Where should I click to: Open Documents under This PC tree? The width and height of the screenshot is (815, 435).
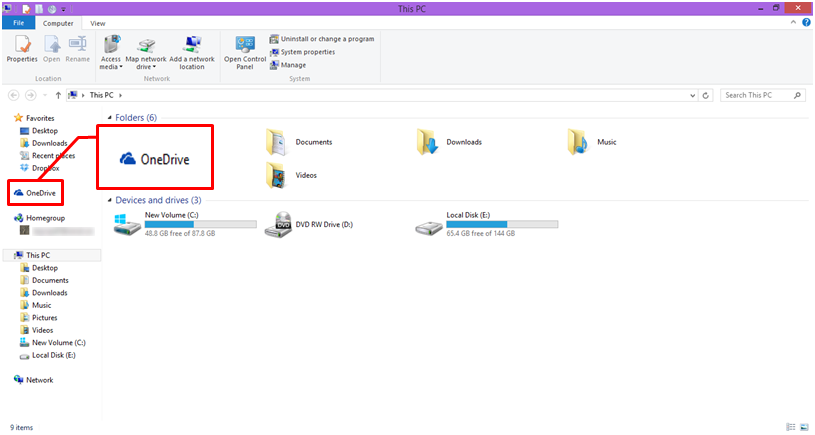44,281
